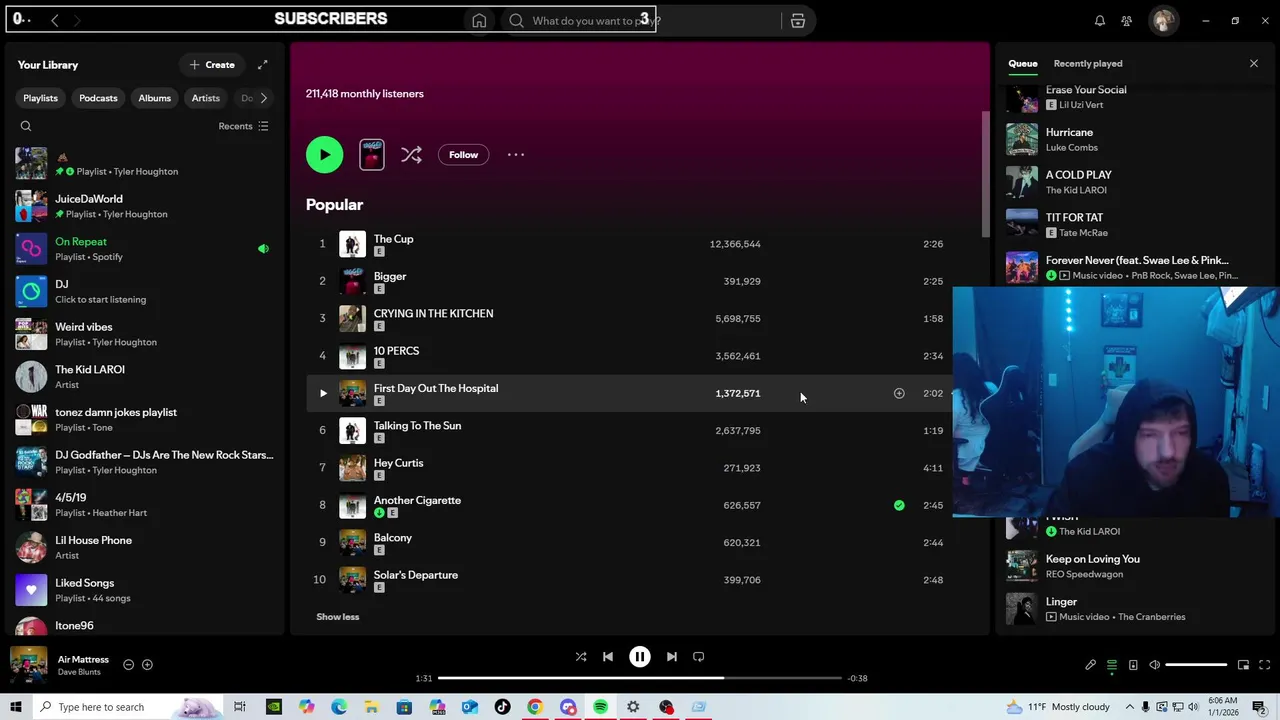Toggle the Queue view icon

[x=1112, y=665]
